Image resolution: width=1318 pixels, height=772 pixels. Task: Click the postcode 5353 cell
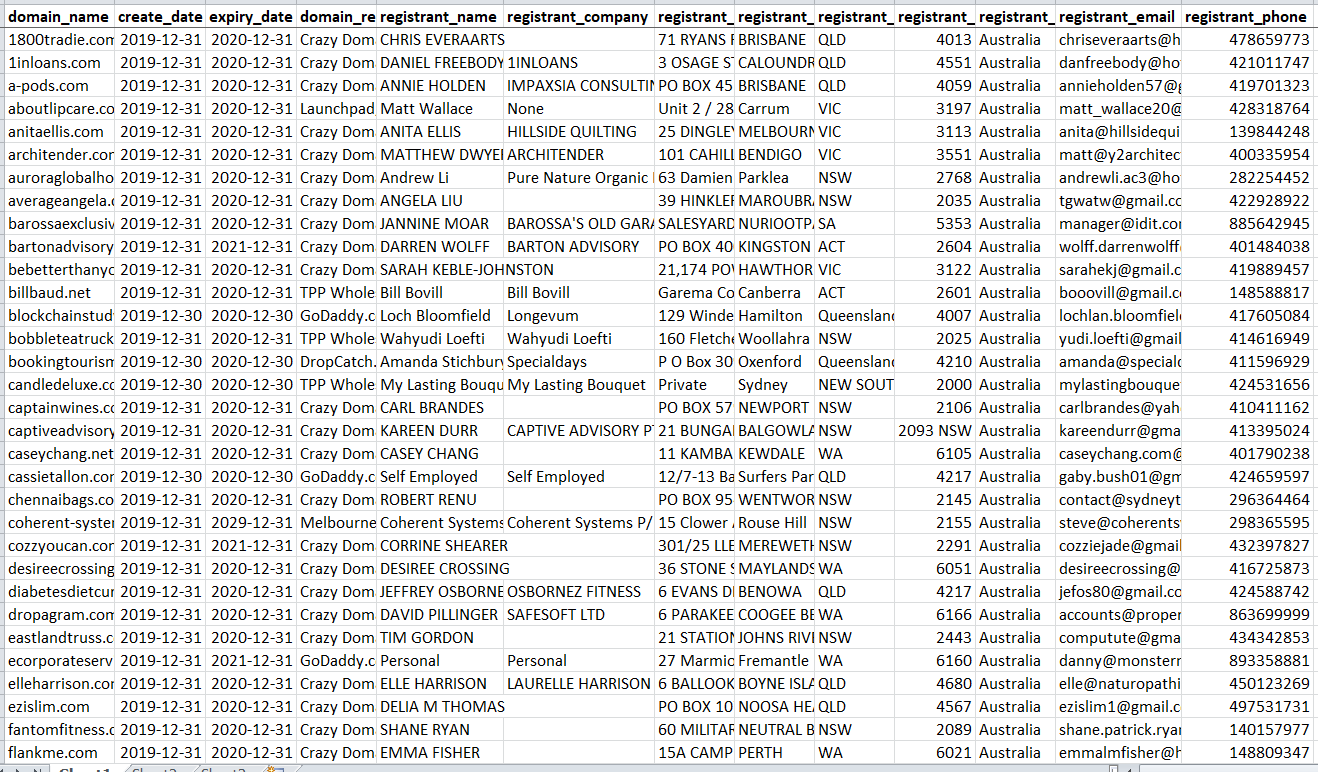pos(935,224)
